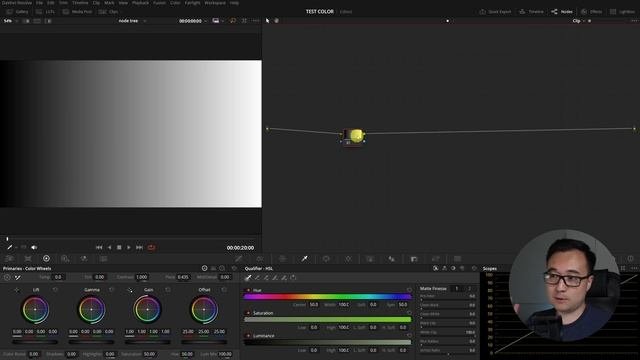The image size is (640, 360).
Task: Open the Help menu
Action: [234, 3]
